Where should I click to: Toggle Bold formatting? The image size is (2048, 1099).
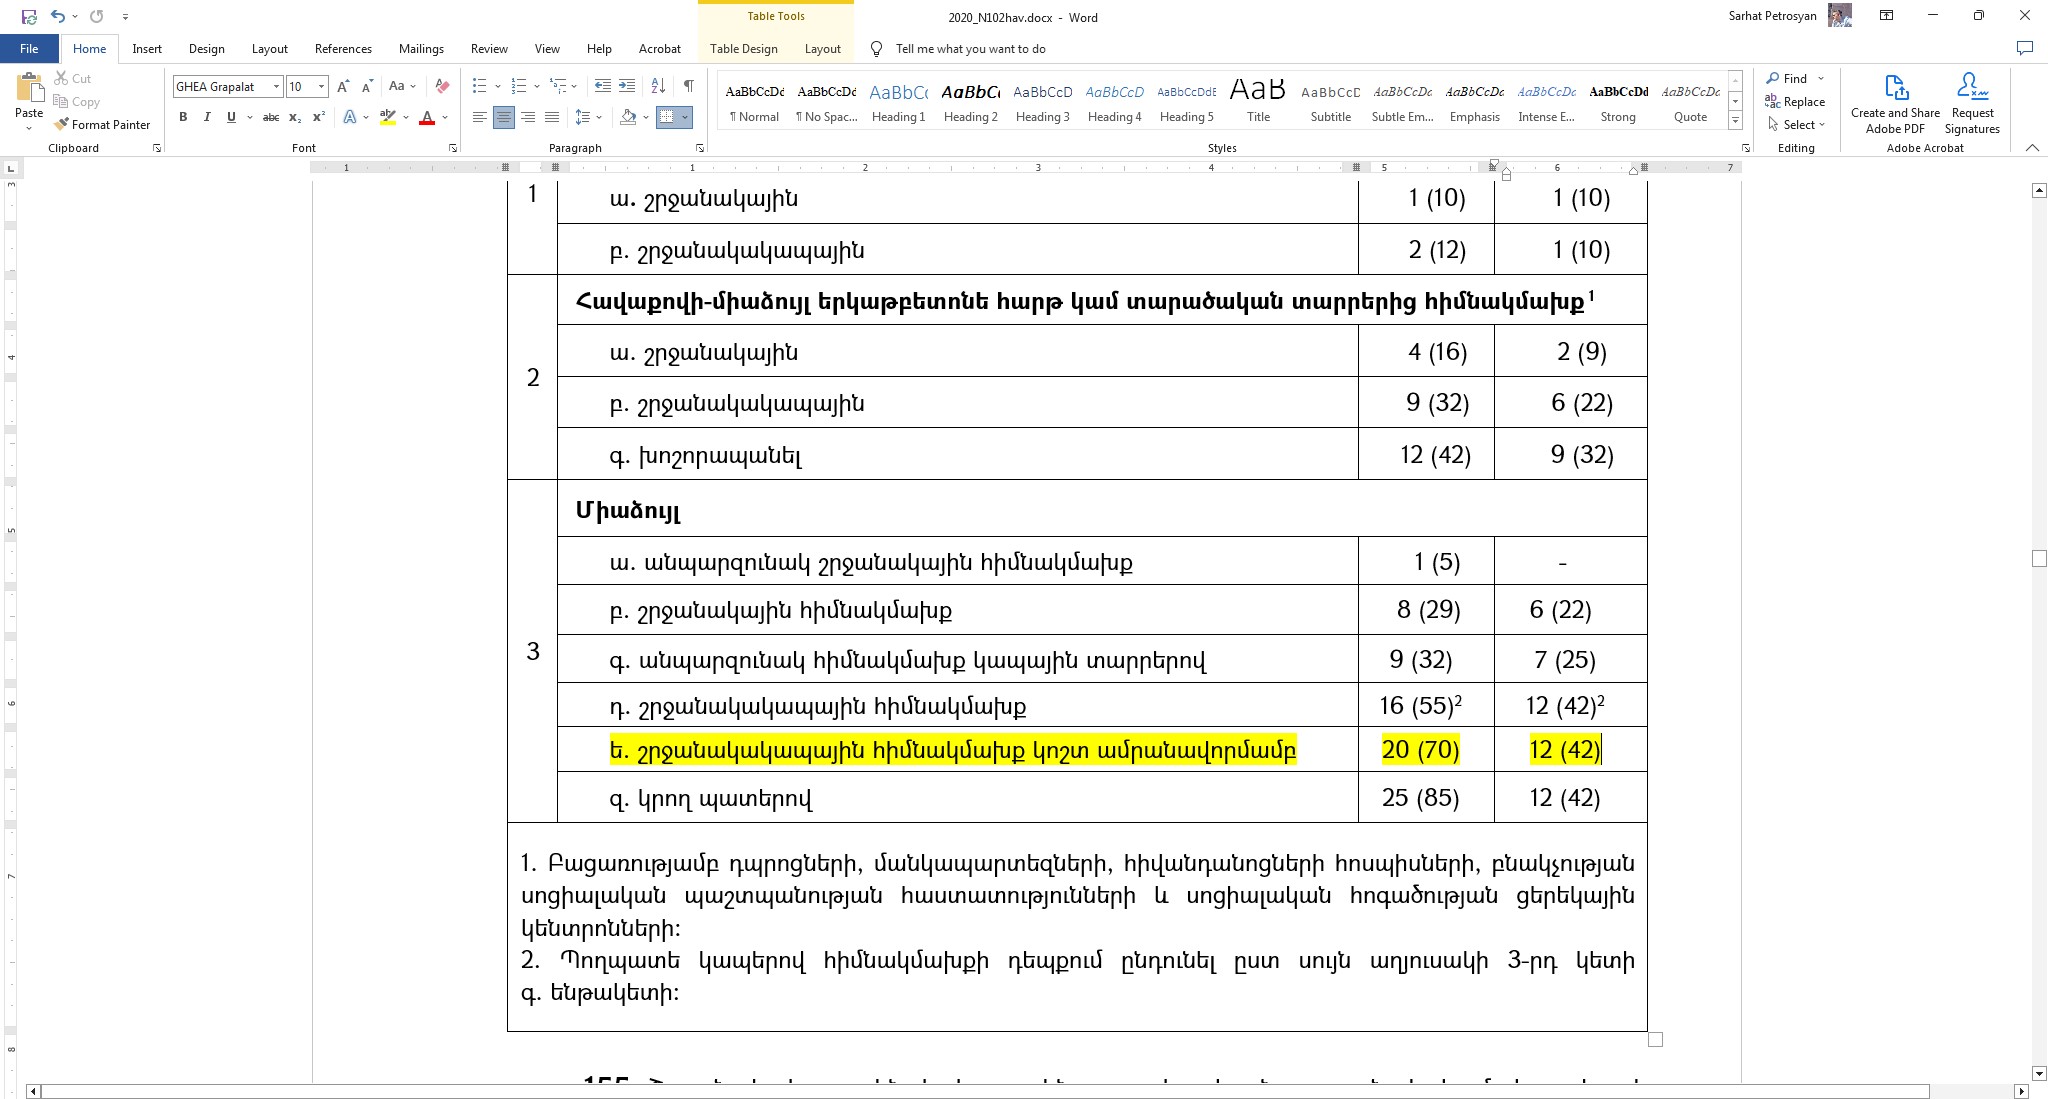click(x=183, y=118)
